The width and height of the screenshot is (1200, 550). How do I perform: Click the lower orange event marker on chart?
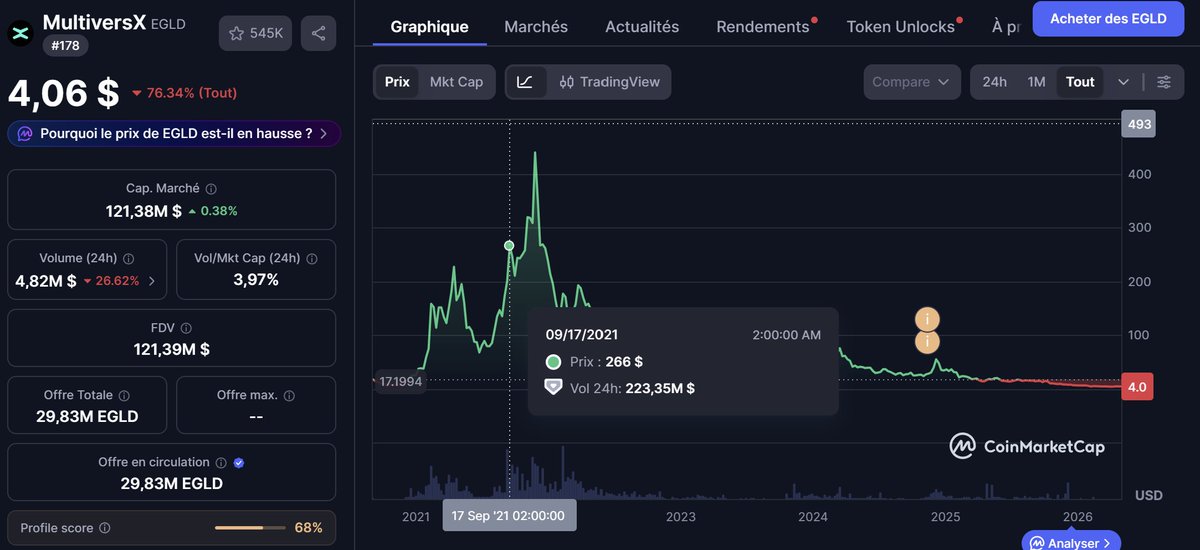[x=928, y=342]
